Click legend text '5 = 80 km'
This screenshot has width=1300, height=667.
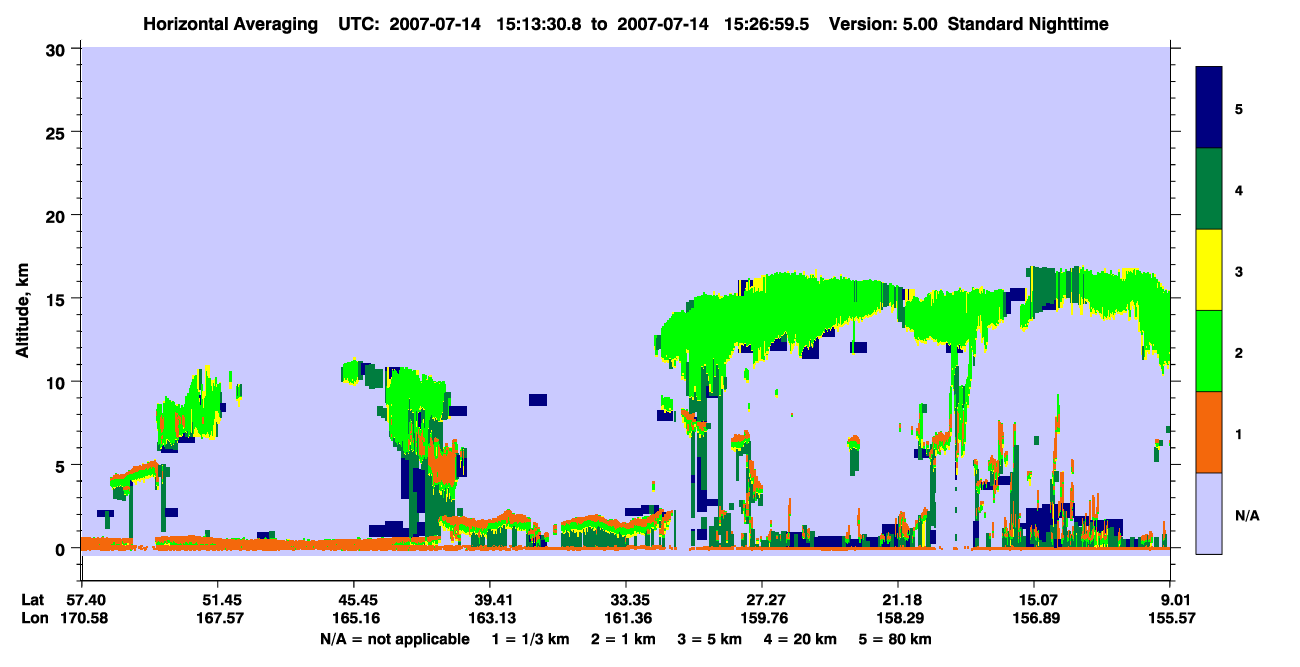point(897,639)
